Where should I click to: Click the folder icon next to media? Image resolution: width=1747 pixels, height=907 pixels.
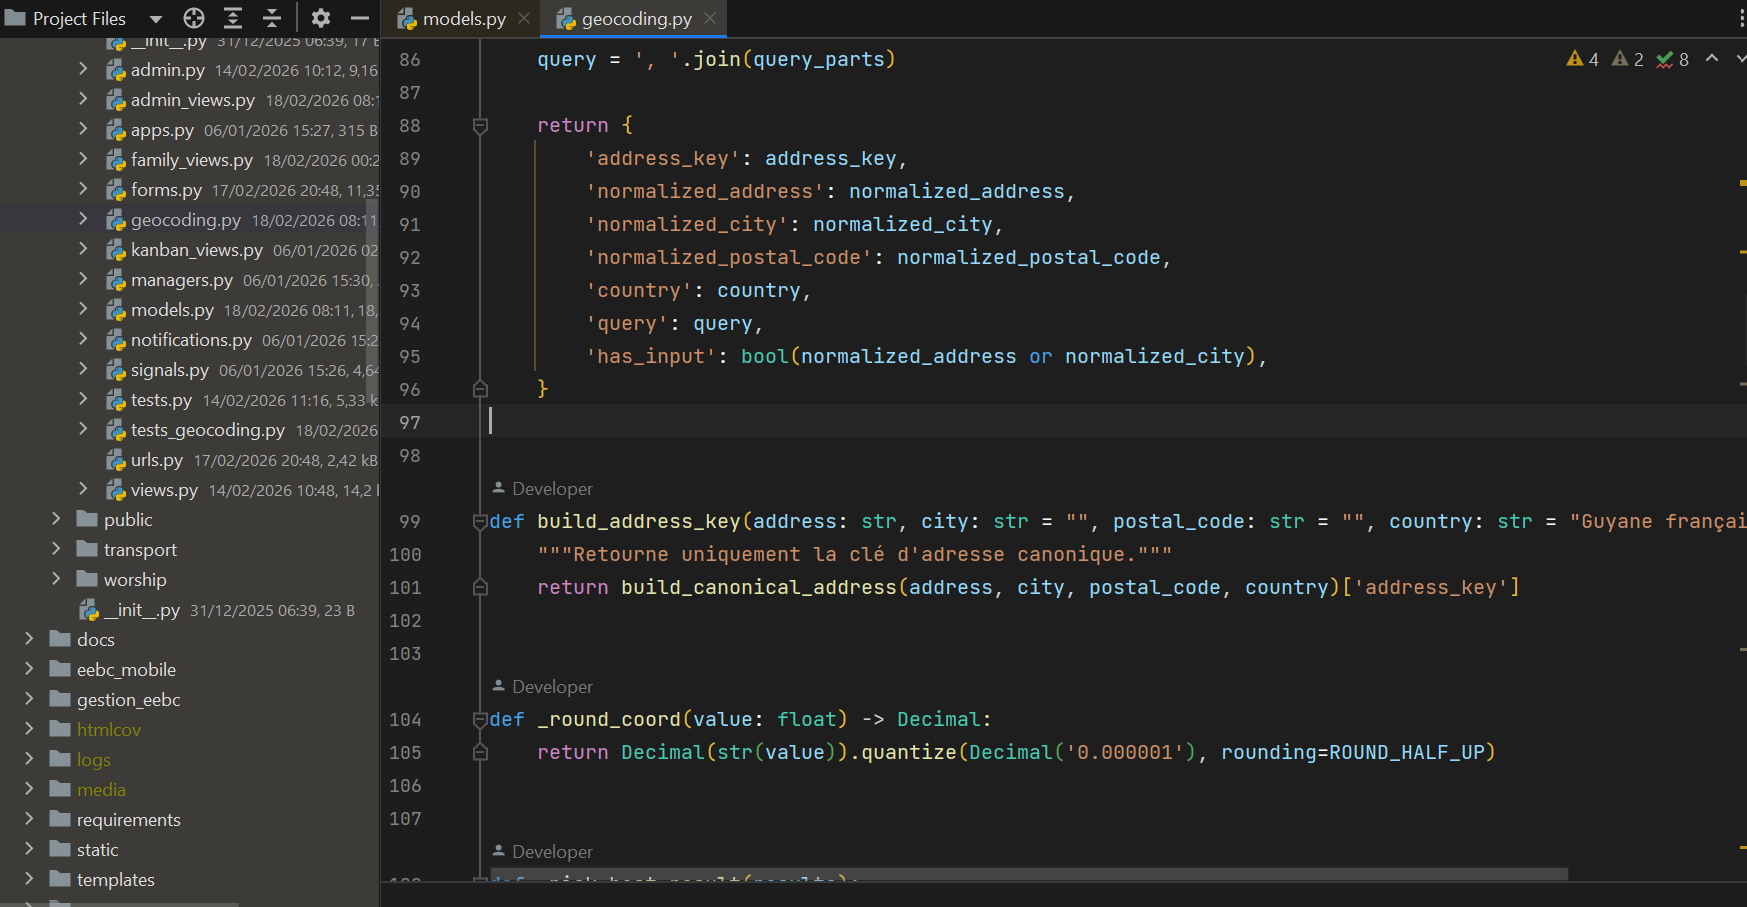(x=60, y=789)
